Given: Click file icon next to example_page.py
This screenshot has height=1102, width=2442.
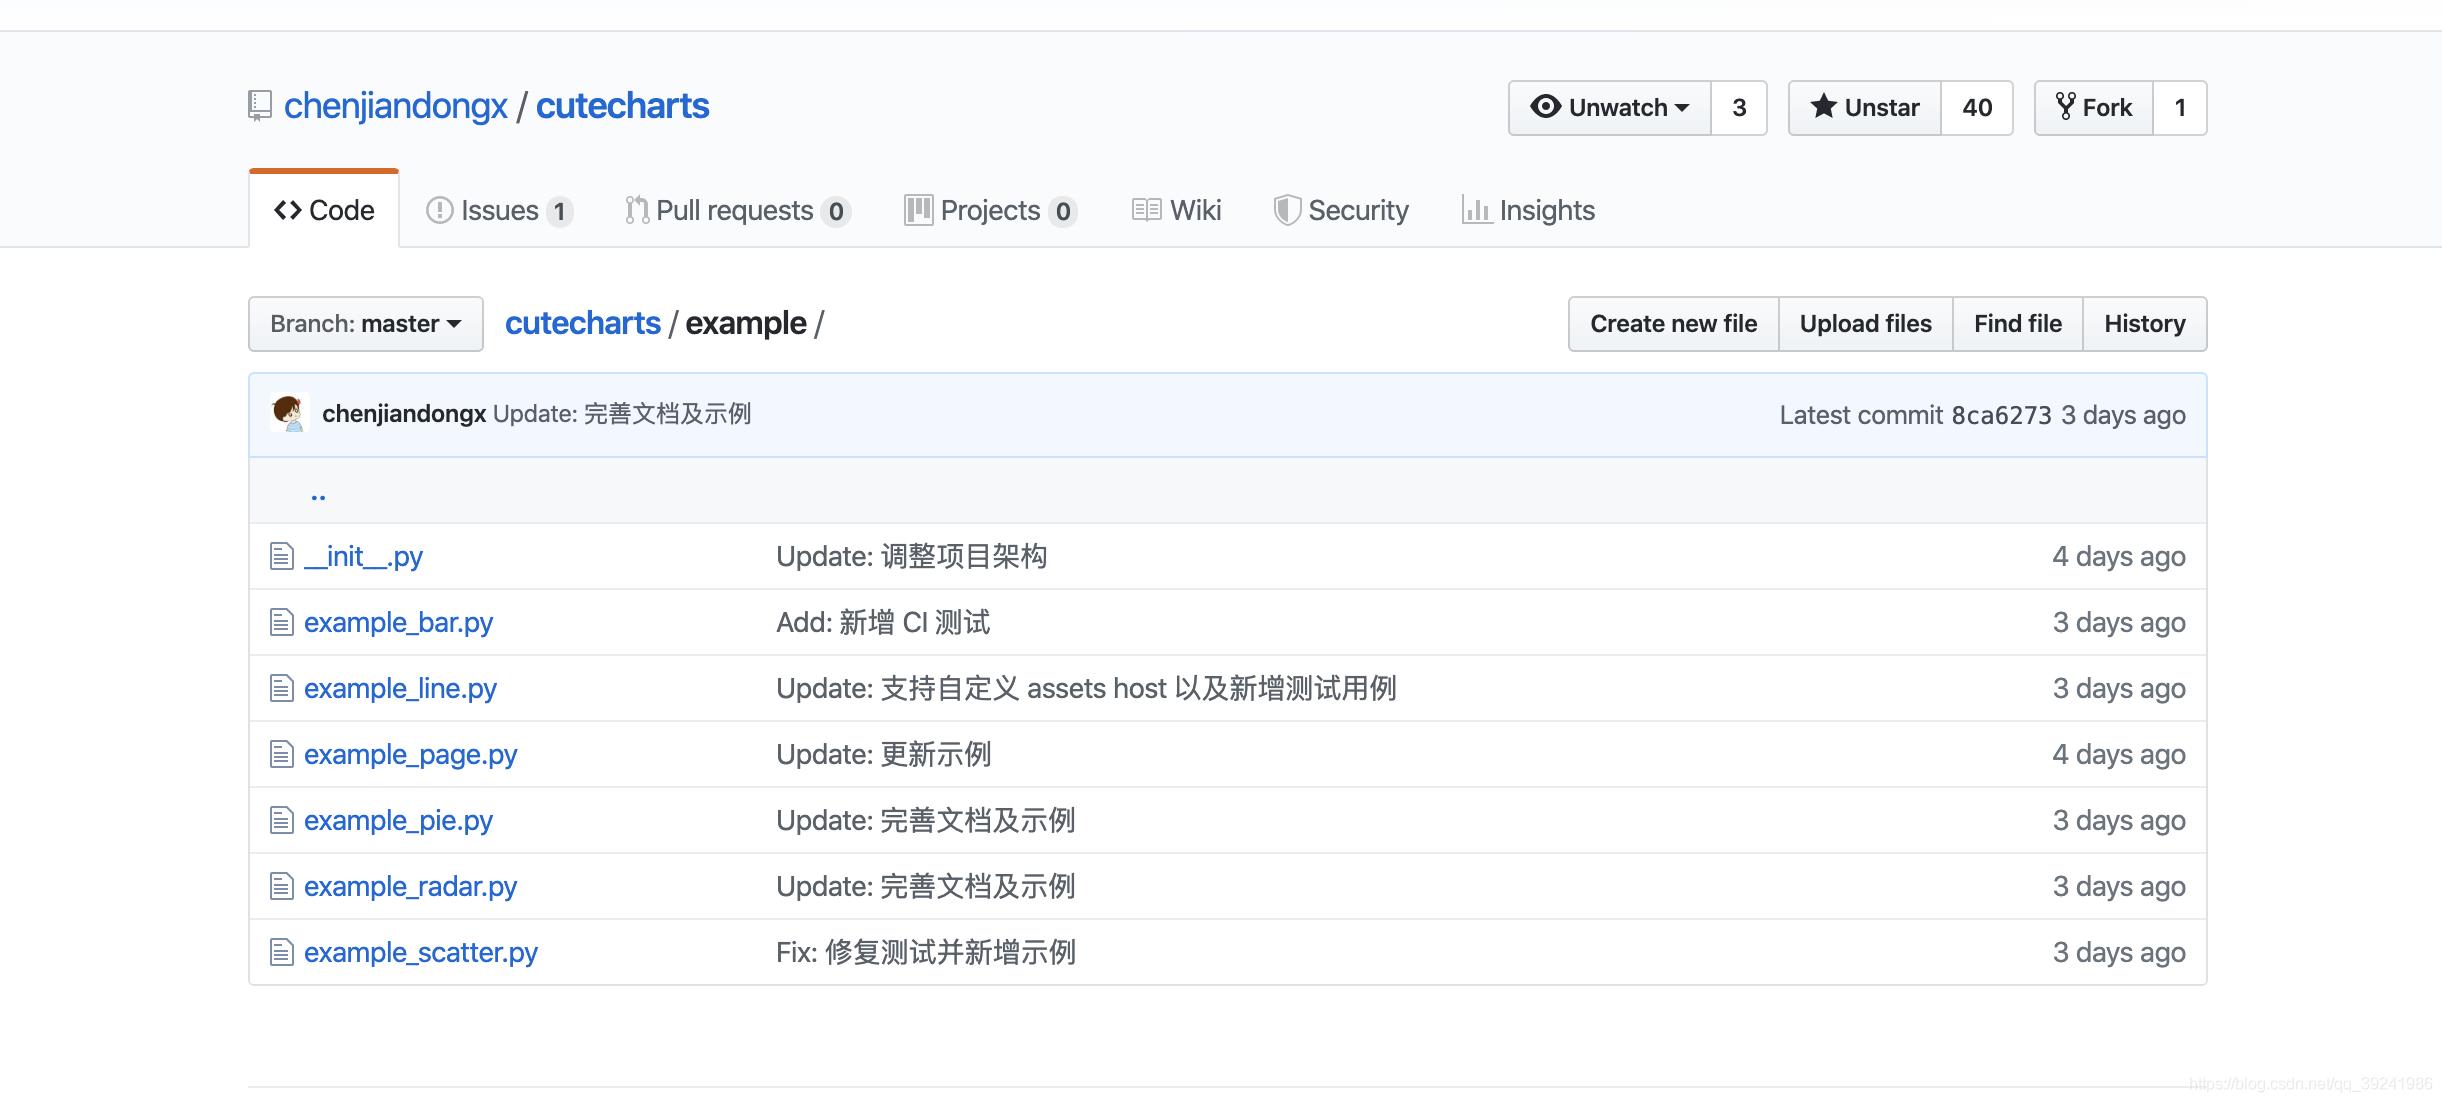Looking at the screenshot, I should tap(281, 754).
